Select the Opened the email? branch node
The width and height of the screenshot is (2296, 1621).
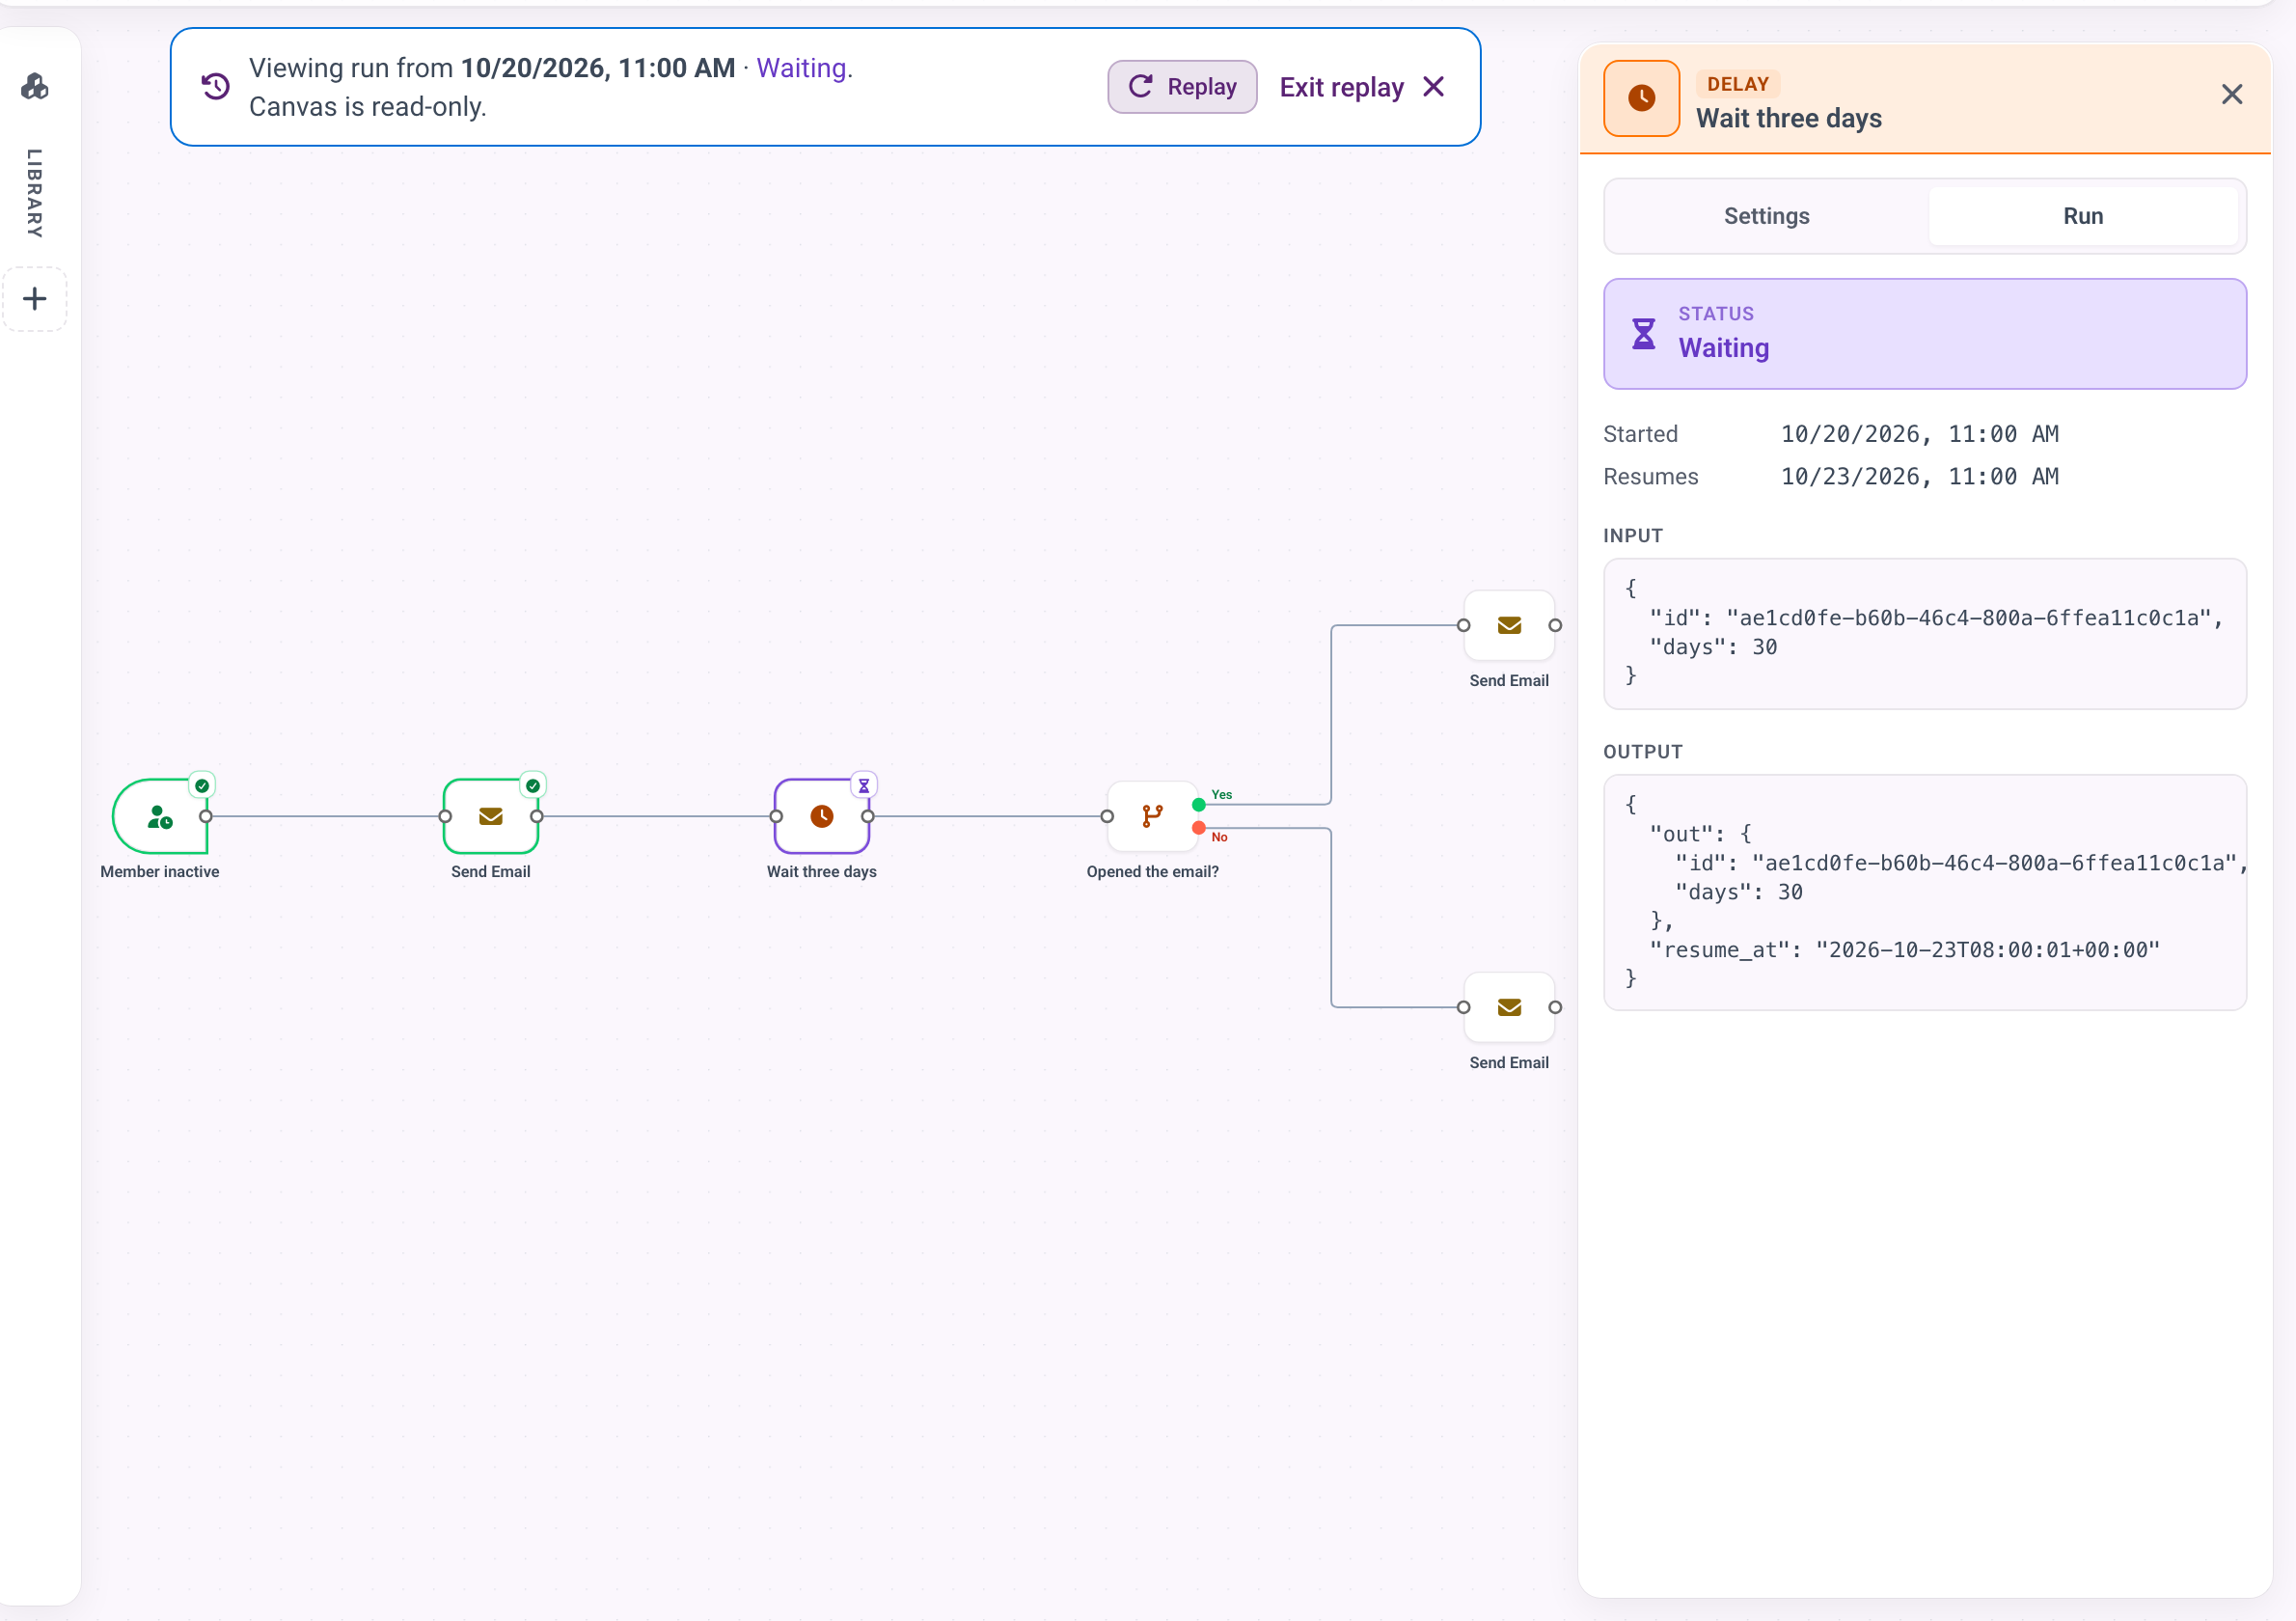[1152, 816]
